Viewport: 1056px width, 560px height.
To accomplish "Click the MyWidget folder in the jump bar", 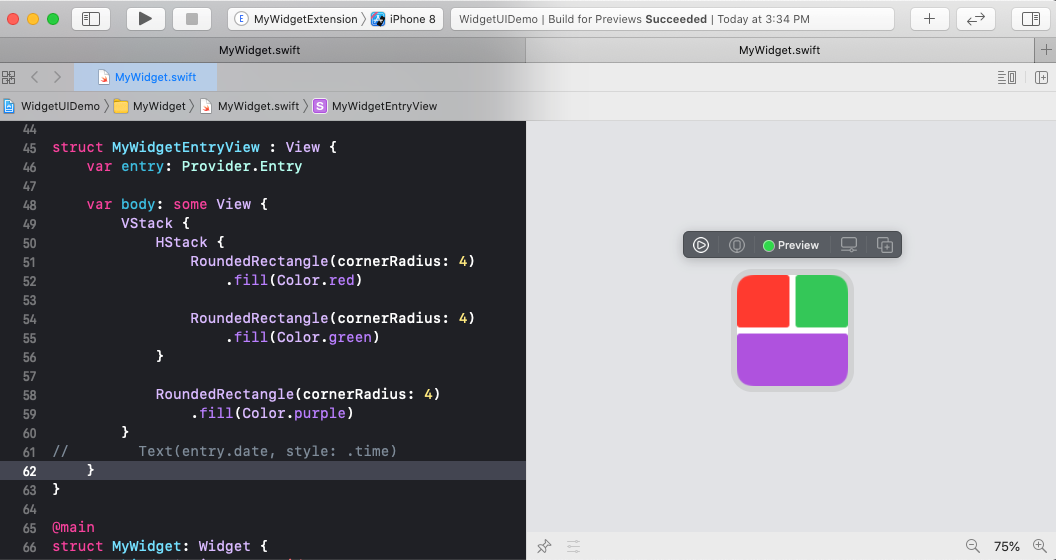I will (x=150, y=106).
